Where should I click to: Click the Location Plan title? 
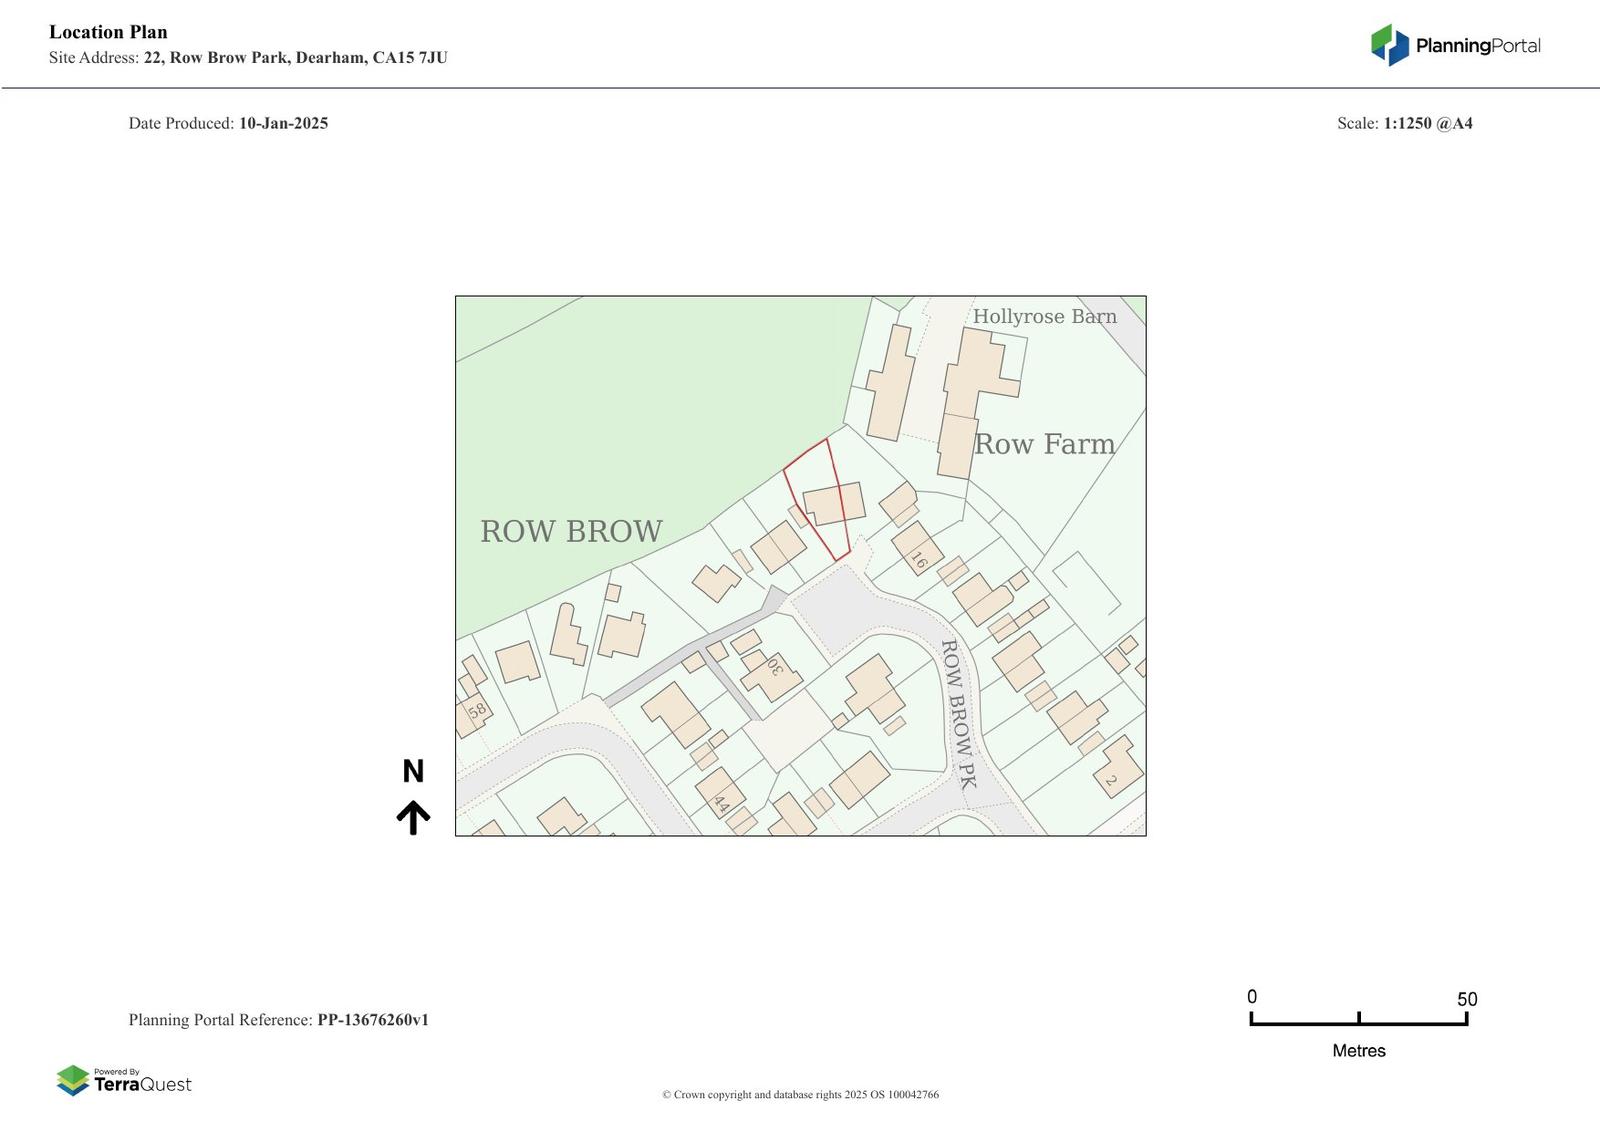pos(108,32)
